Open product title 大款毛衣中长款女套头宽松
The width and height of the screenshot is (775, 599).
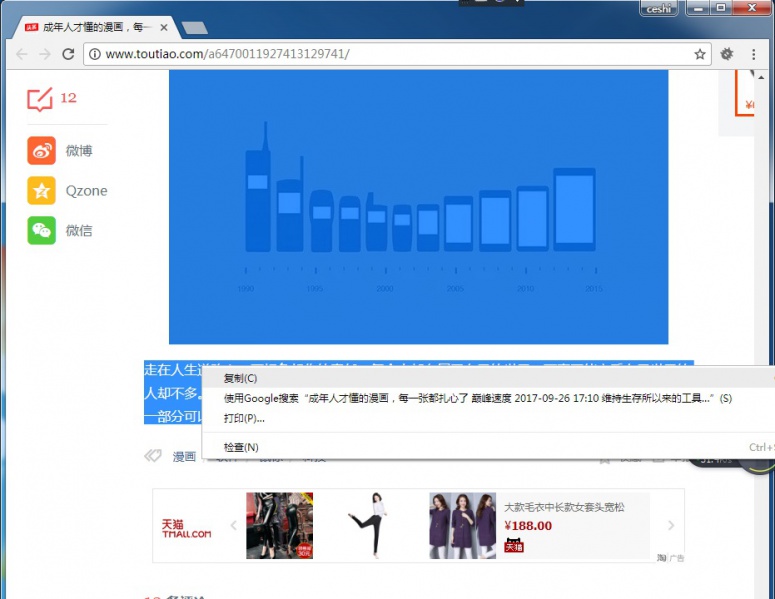[564, 507]
